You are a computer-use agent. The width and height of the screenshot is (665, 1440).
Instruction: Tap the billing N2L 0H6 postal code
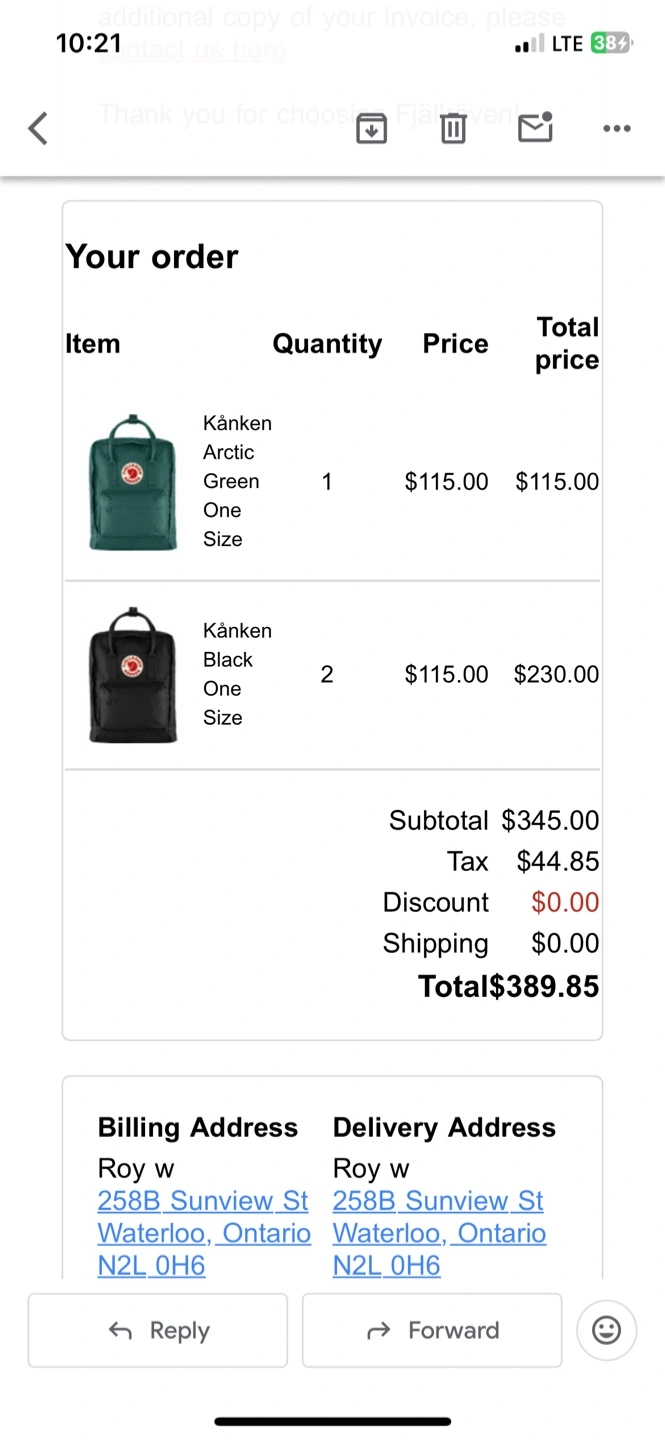click(151, 1266)
